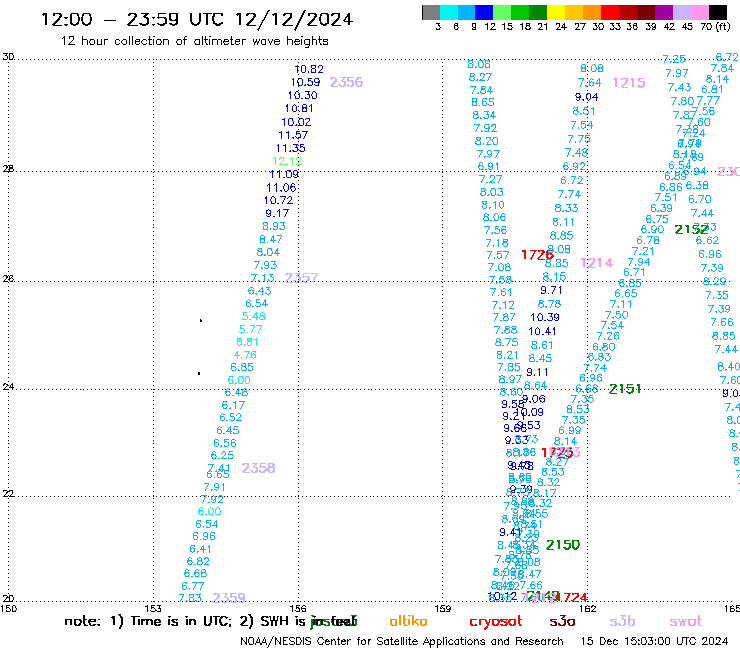
Task: Click the wave height value '8.93'
Action: point(274,226)
